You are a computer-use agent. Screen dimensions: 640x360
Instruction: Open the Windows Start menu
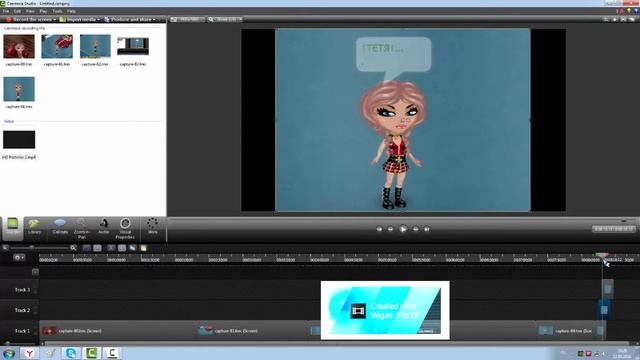(9, 353)
